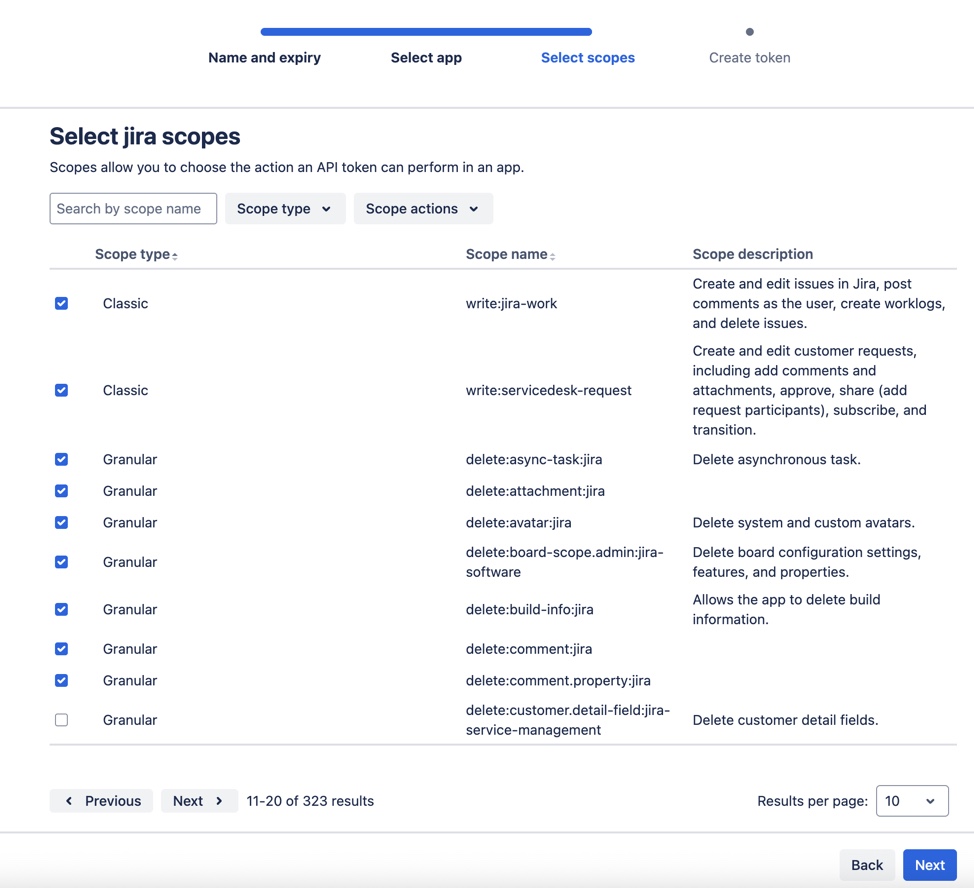Viewport: 974px width, 888px height.
Task: Go to Previous page of results
Action: coord(101,801)
